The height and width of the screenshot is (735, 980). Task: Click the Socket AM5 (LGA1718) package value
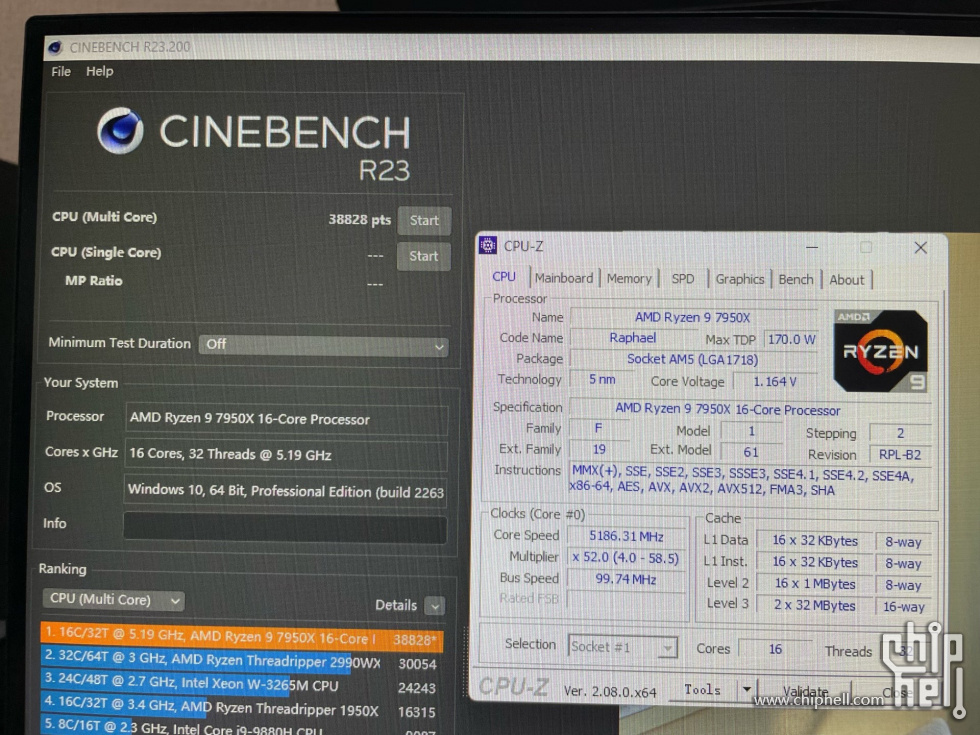pos(692,359)
